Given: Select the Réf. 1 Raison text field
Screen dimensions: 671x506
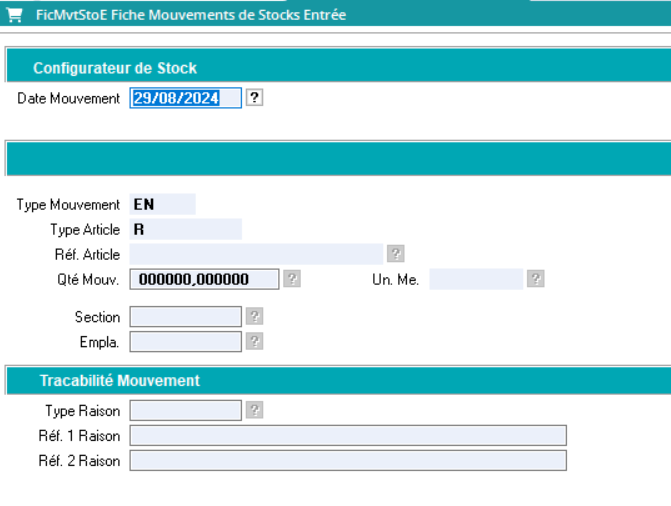Looking at the screenshot, I should click(x=348, y=435).
